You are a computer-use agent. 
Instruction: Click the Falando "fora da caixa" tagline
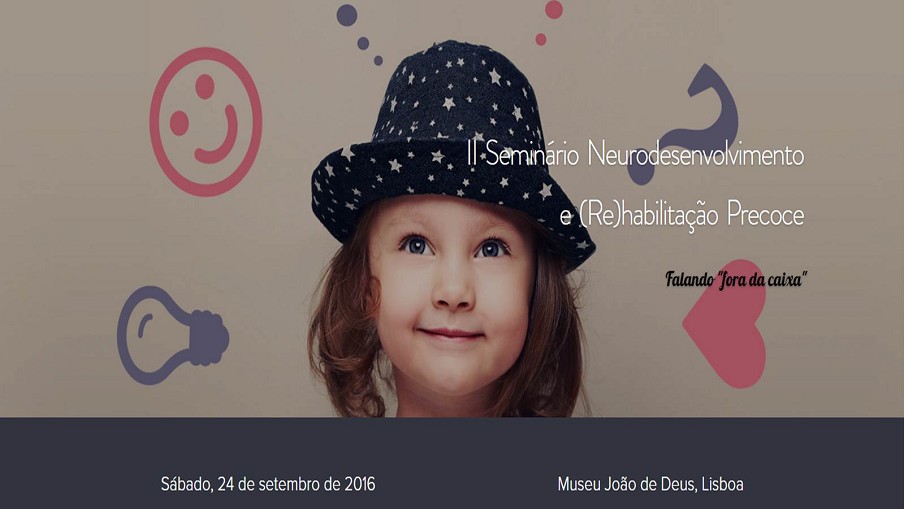(x=736, y=280)
